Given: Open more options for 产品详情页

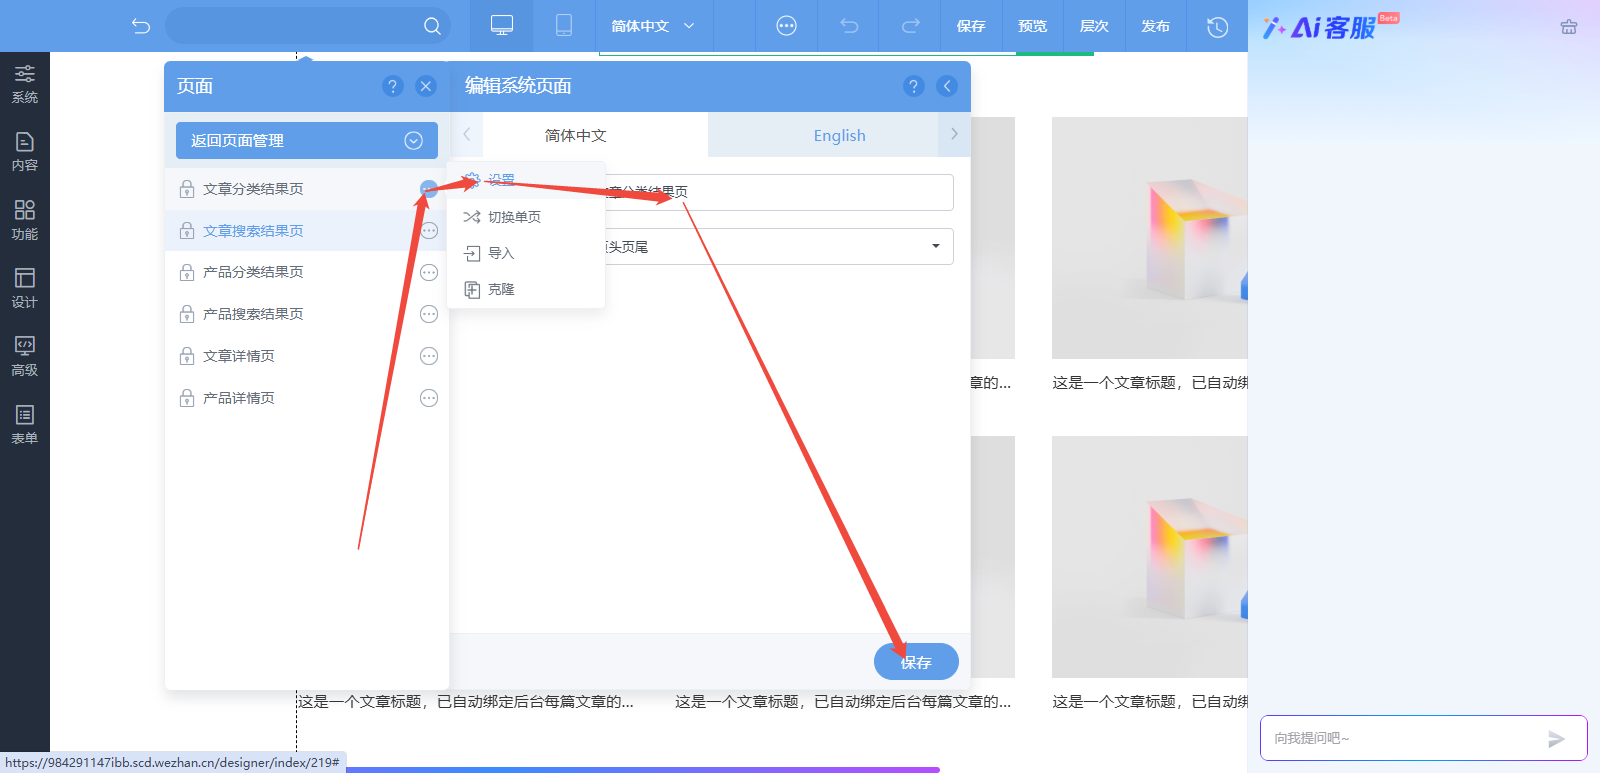Looking at the screenshot, I should point(429,398).
